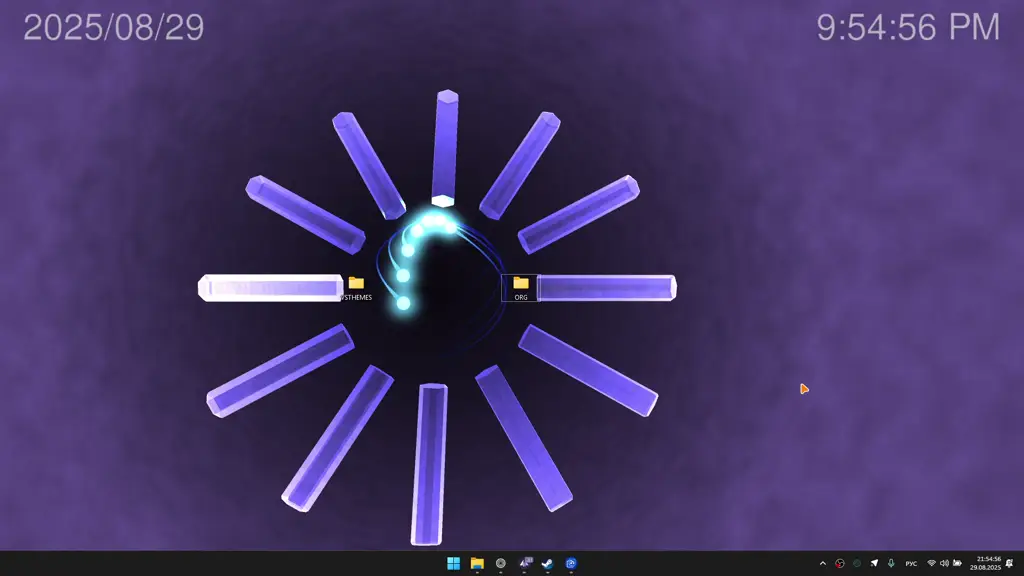Viewport: 1024px width, 576px height.
Task: Select the ORG folder on desktop
Action: pos(520,287)
